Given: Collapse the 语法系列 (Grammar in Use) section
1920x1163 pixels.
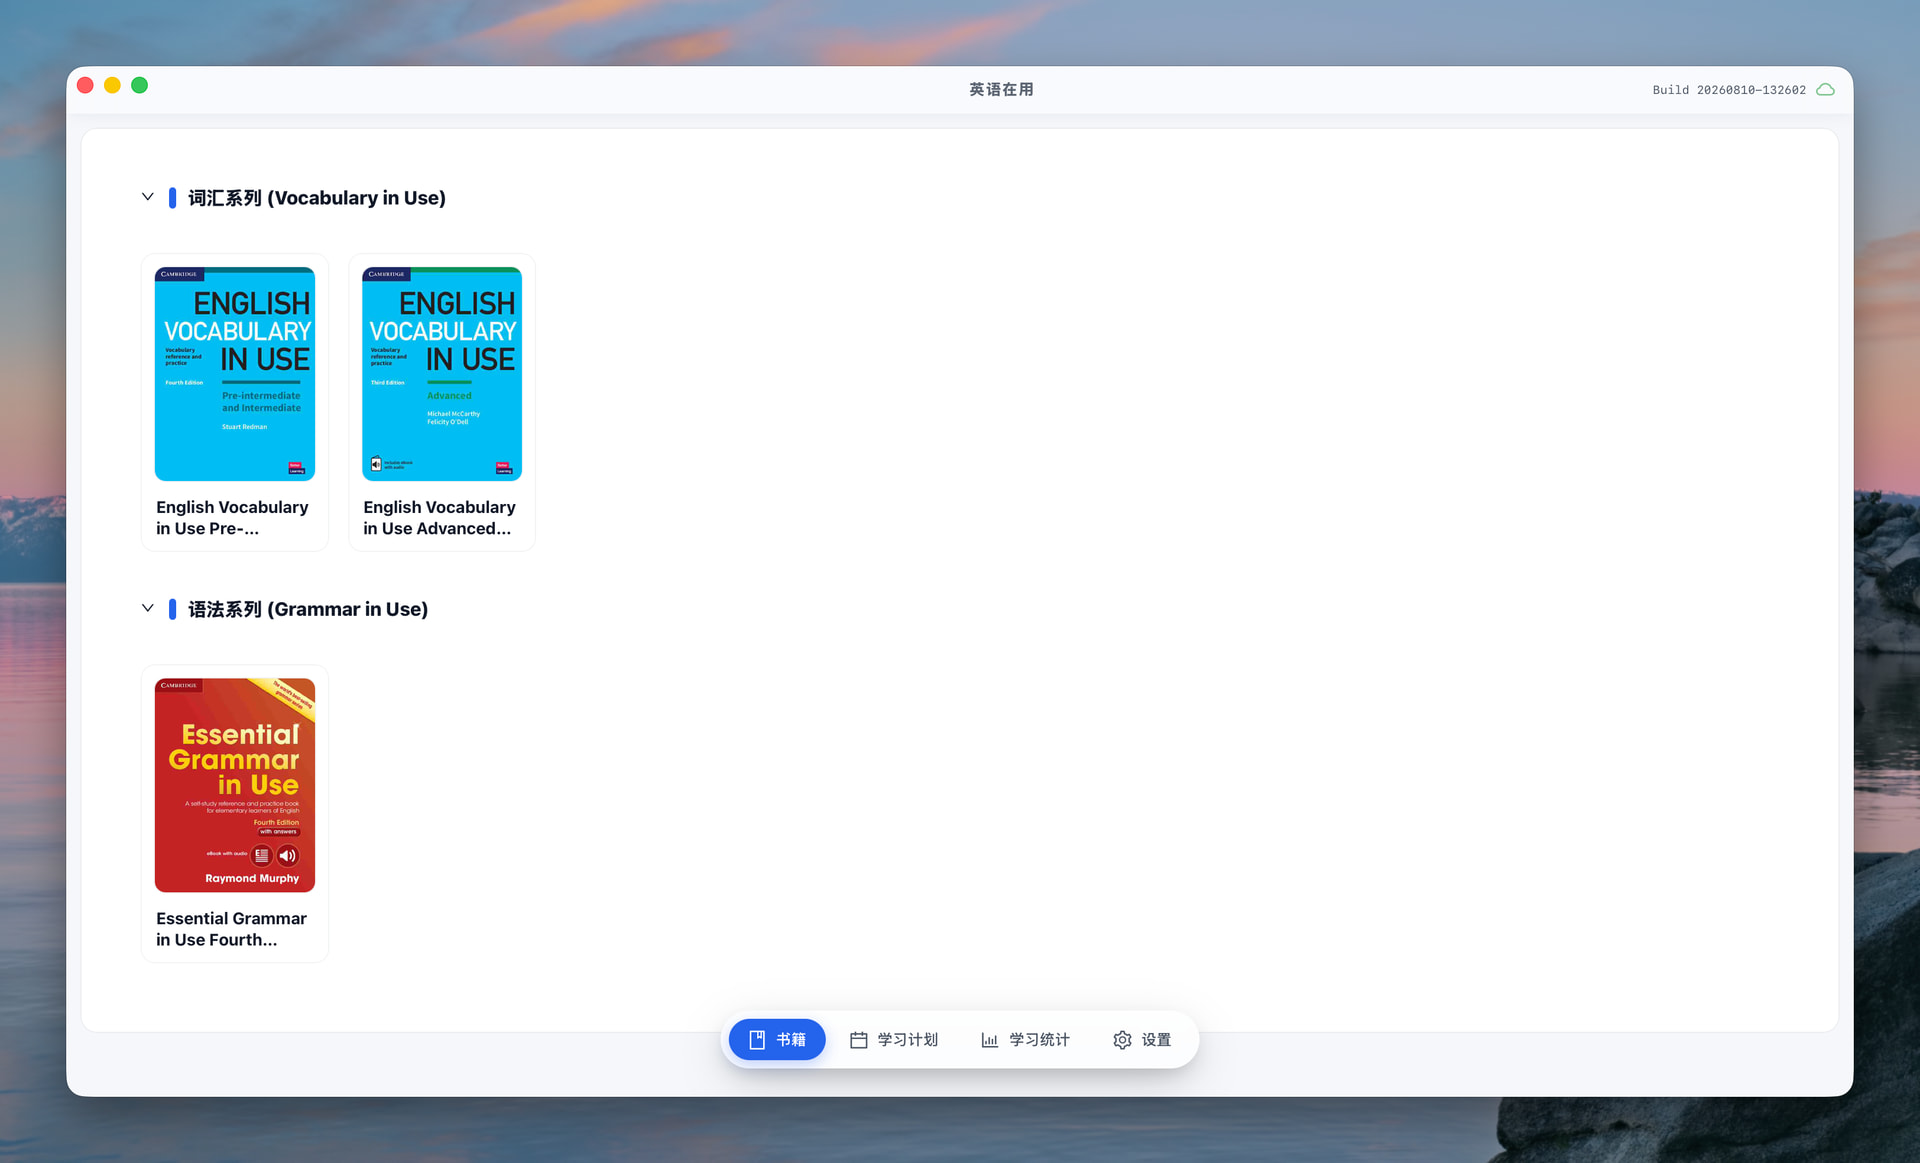Looking at the screenshot, I should point(148,608).
